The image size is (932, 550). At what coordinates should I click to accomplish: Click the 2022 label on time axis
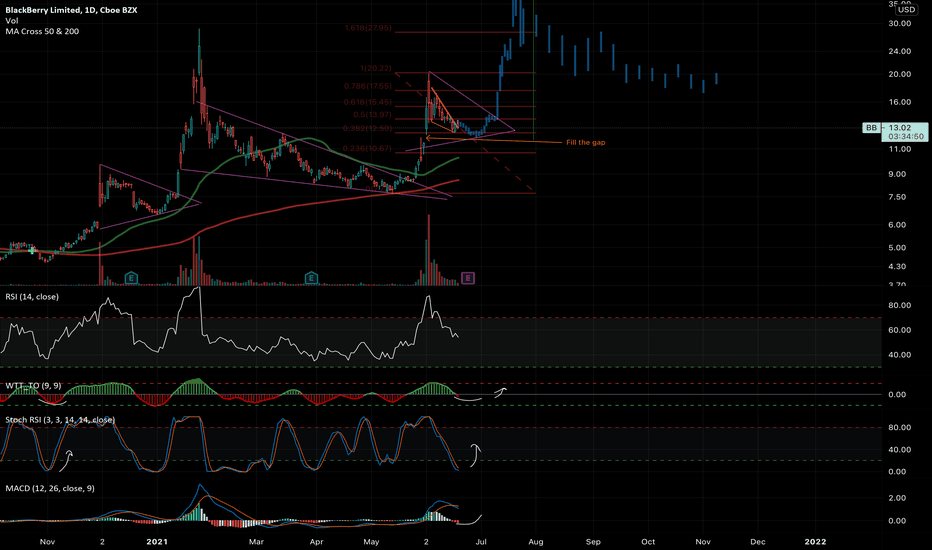pos(816,542)
